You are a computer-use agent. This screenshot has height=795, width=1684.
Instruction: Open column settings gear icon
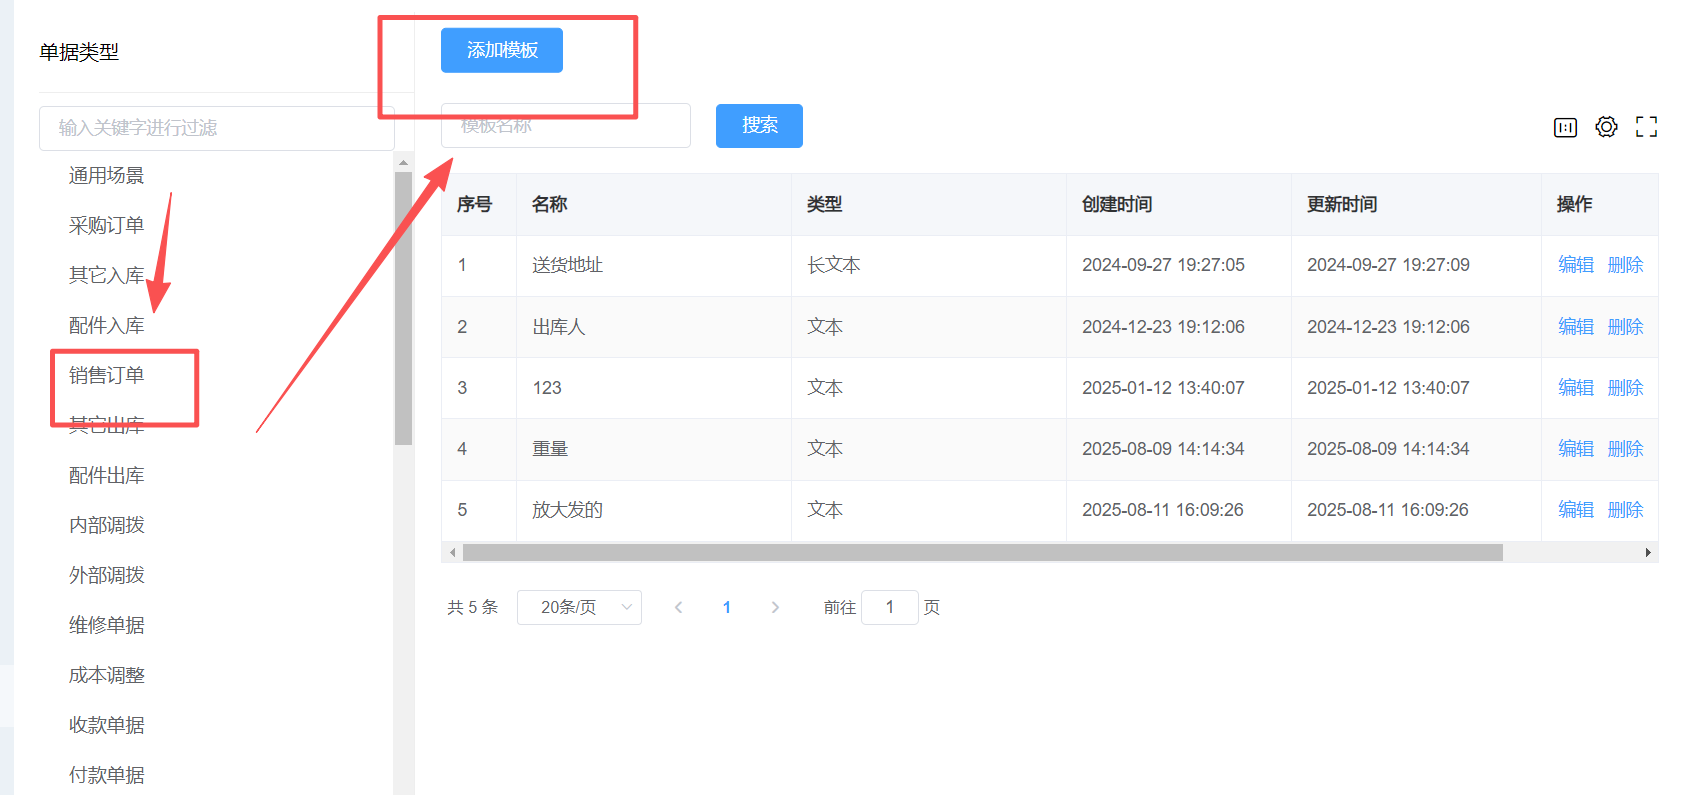coord(1606,127)
